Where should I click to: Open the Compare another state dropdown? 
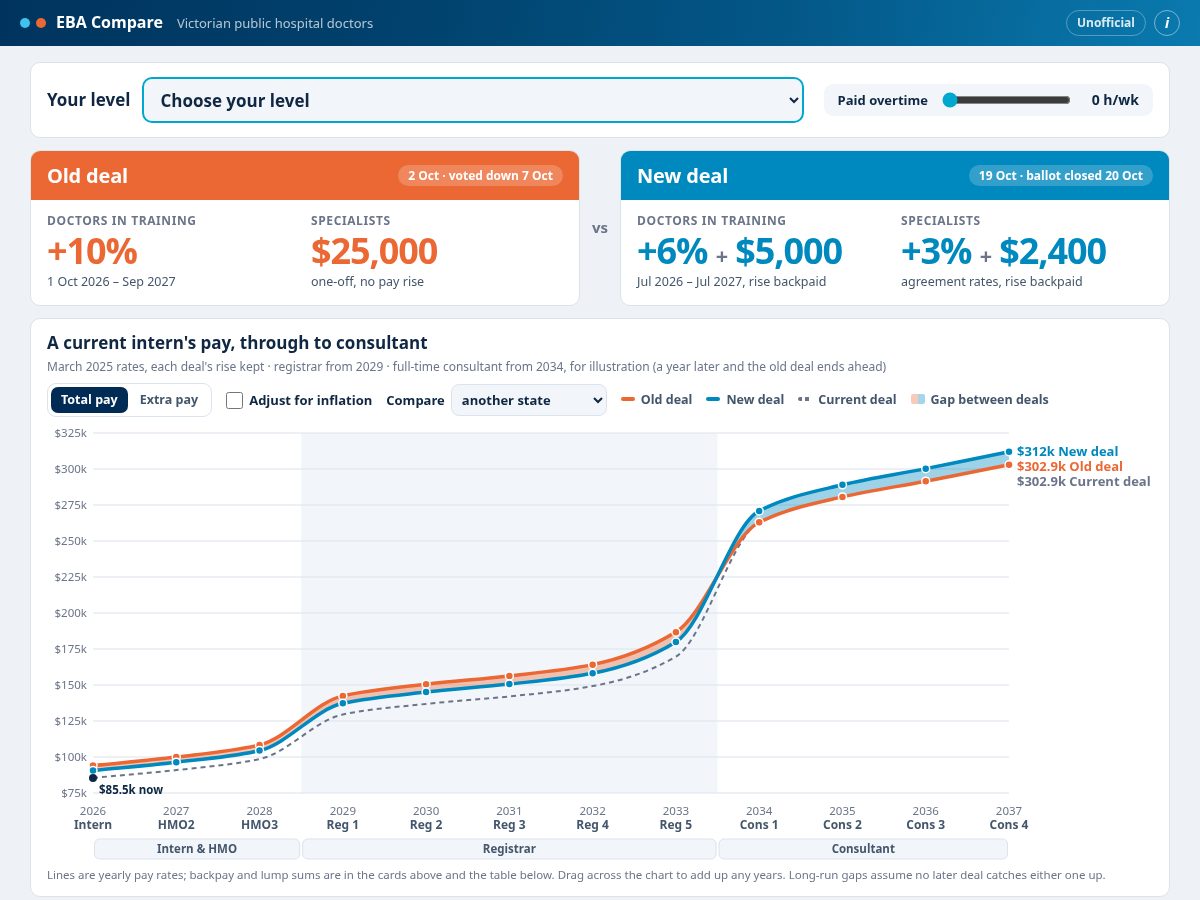529,400
